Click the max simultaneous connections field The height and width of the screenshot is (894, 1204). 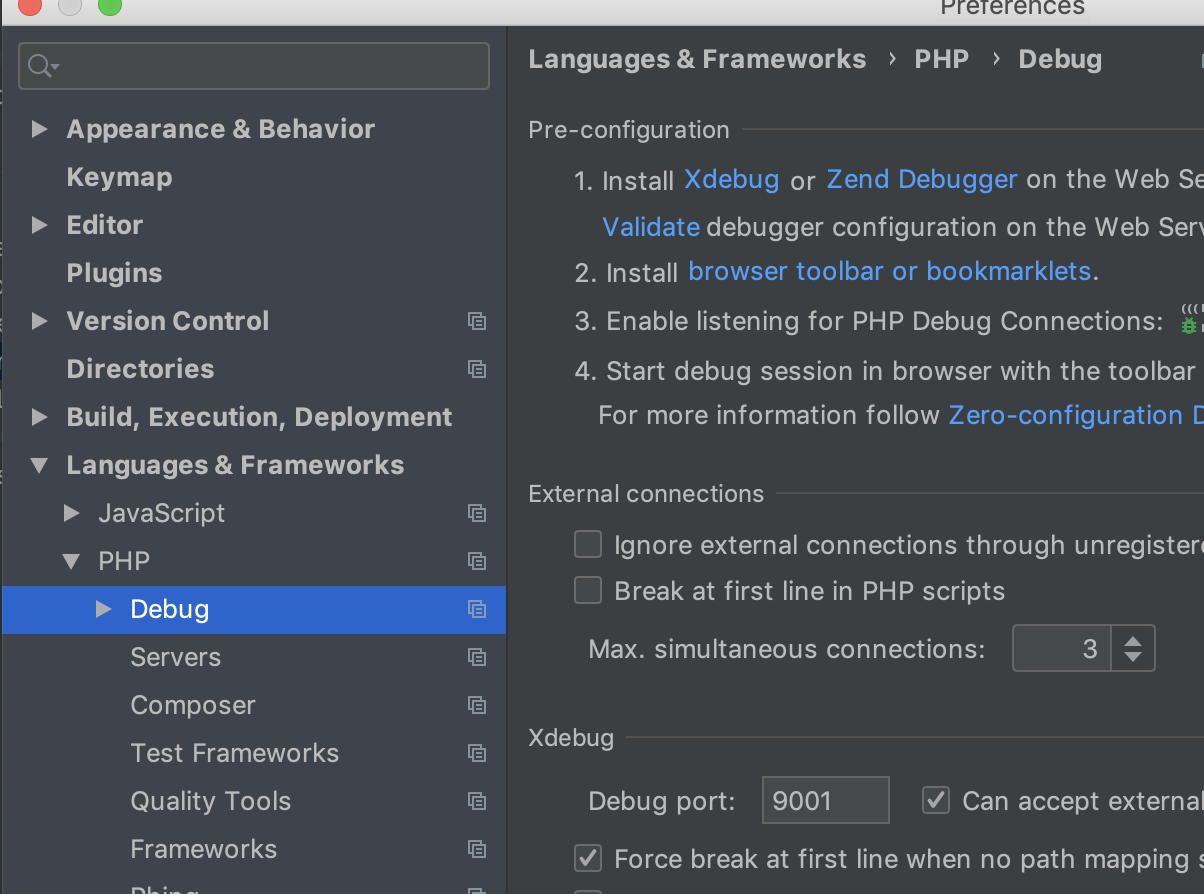(x=1062, y=648)
